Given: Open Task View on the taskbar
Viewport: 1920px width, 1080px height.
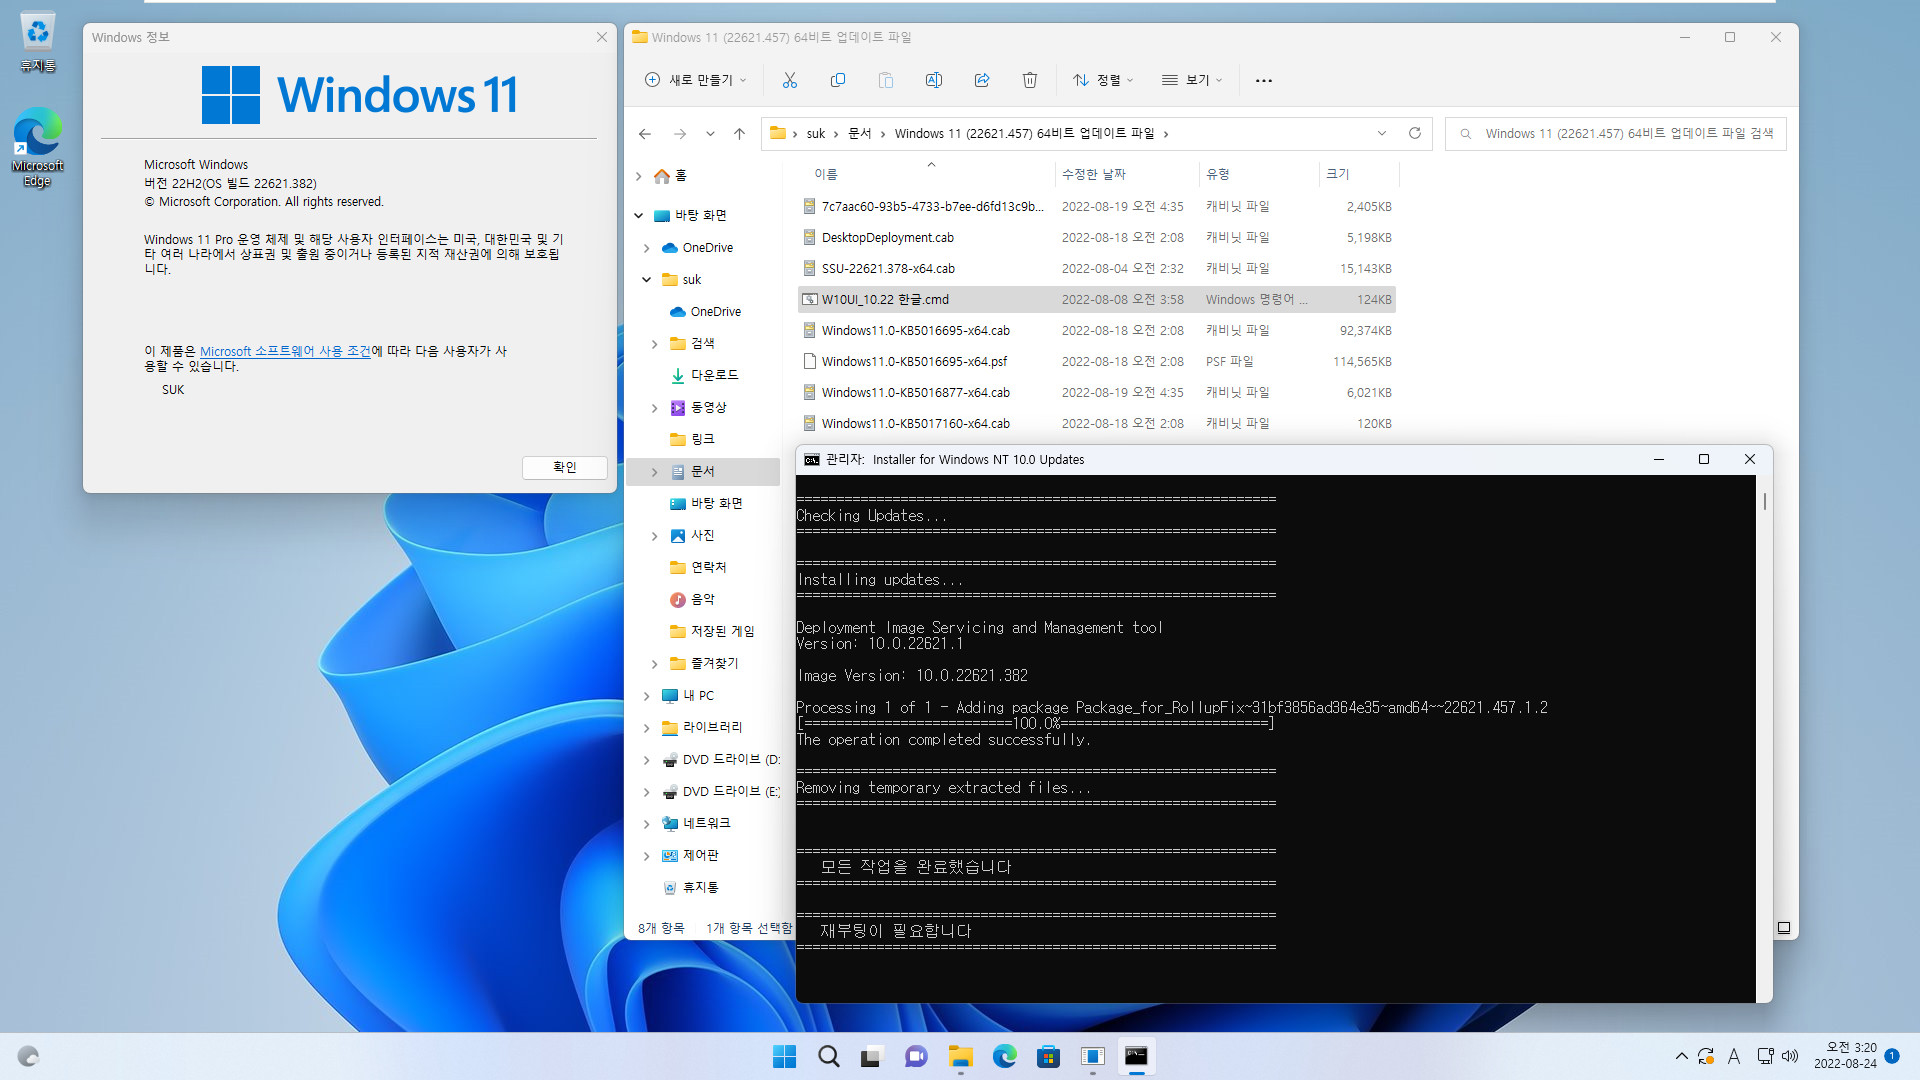Looking at the screenshot, I should pyautogui.click(x=872, y=1056).
